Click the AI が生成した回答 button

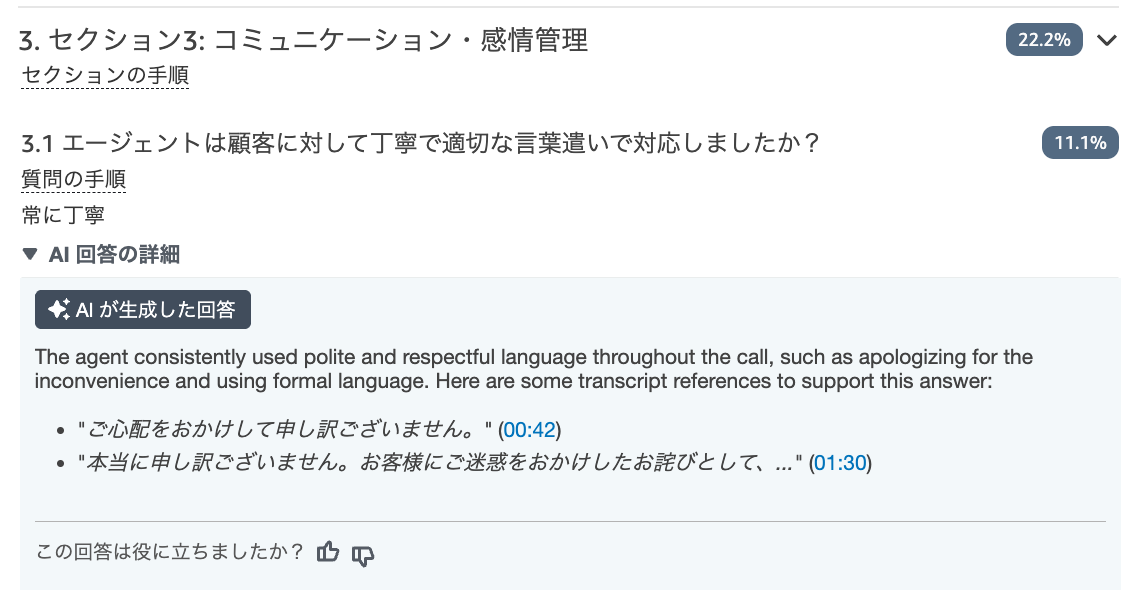coord(143,310)
